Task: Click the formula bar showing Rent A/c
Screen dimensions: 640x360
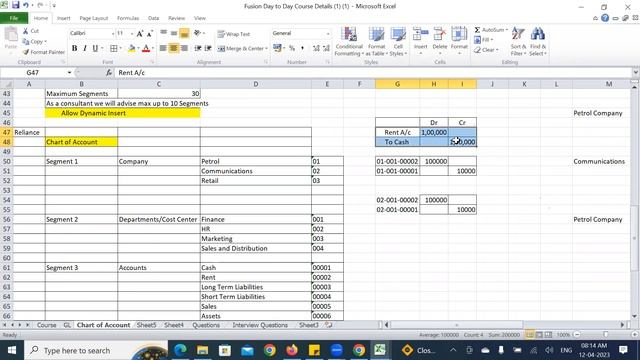Action: click(x=373, y=73)
